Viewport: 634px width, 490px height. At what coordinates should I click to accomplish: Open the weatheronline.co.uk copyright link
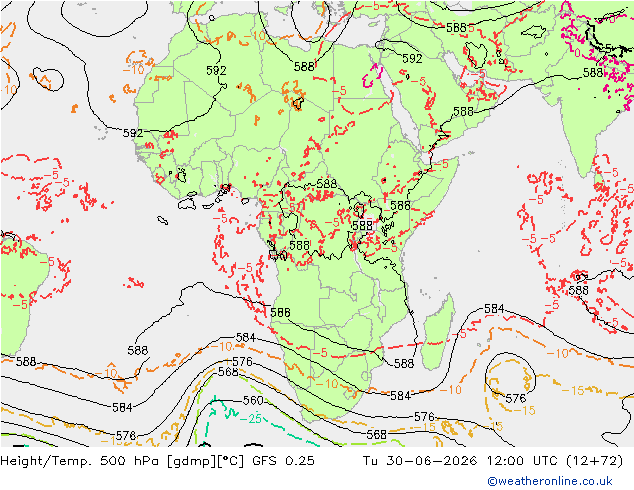[x=550, y=481]
